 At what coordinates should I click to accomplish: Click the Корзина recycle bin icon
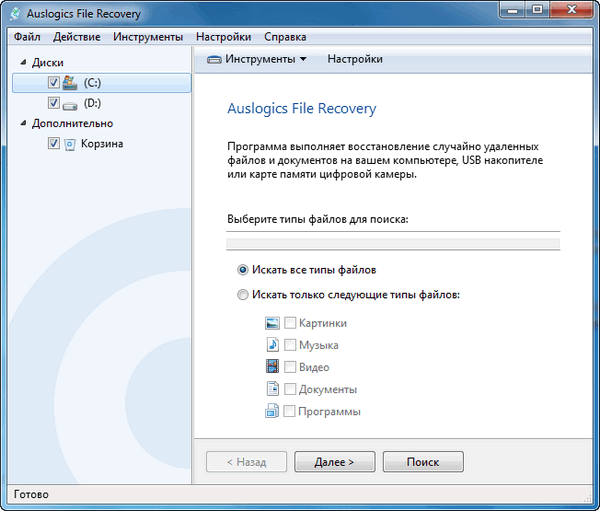click(x=70, y=144)
